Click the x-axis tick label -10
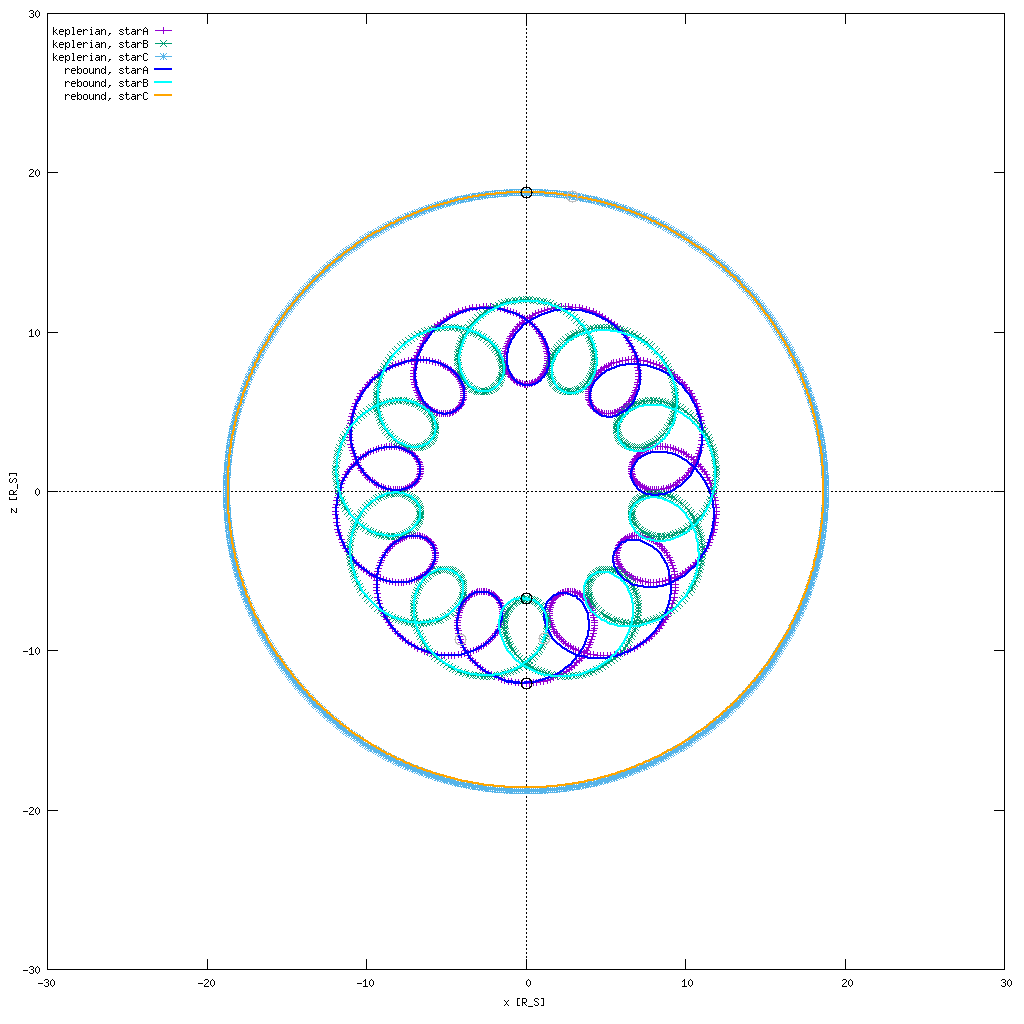This screenshot has width=1024, height=1024. [366, 984]
